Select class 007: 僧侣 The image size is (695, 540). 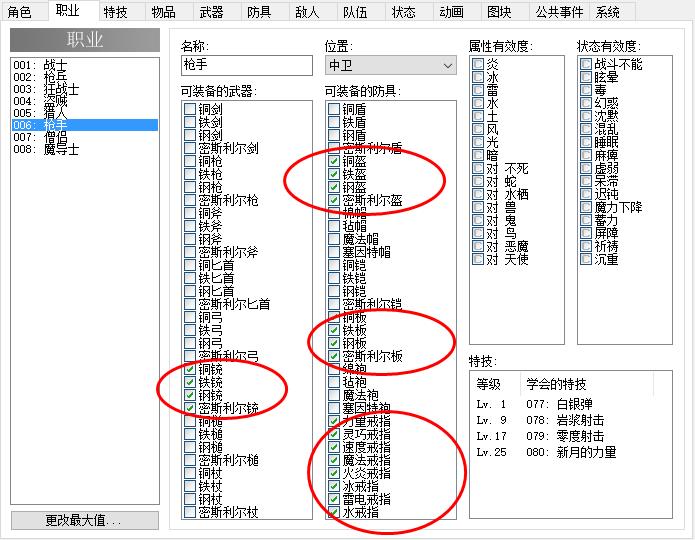coord(85,137)
